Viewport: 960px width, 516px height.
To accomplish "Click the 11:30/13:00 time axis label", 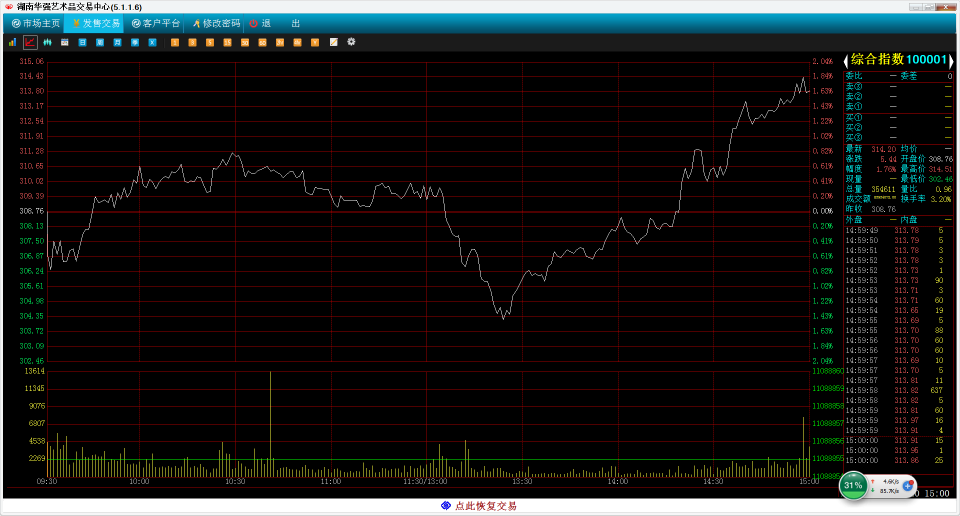I will tap(425, 482).
